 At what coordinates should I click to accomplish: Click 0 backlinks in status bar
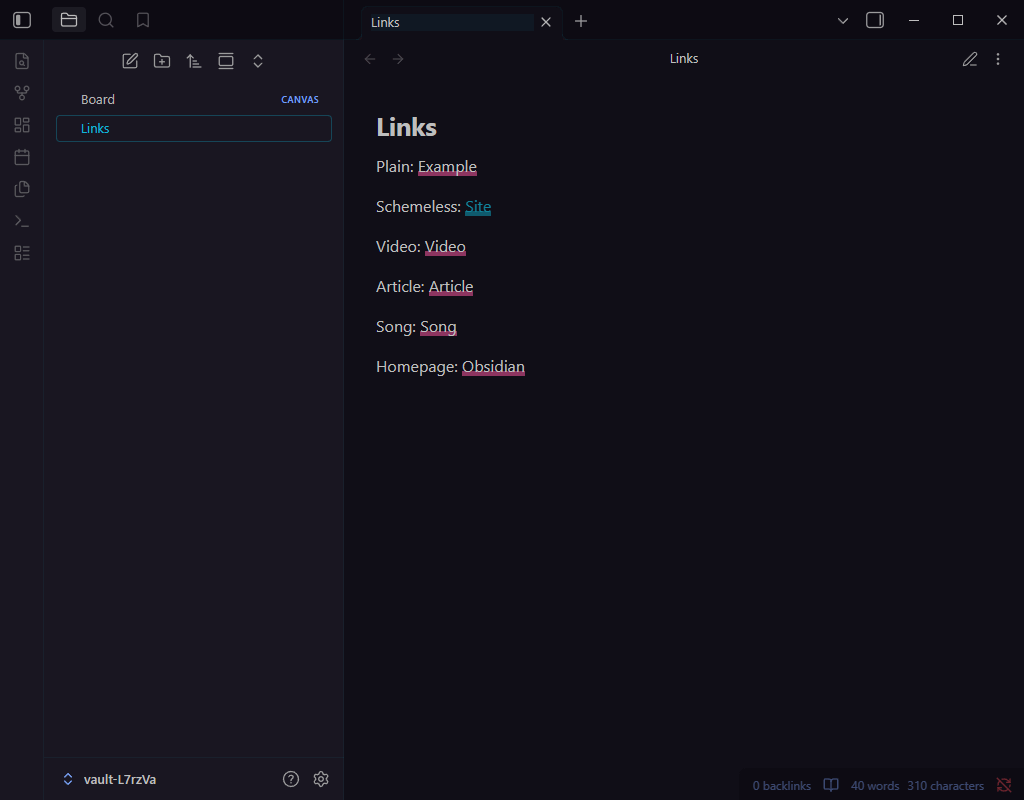tap(781, 786)
